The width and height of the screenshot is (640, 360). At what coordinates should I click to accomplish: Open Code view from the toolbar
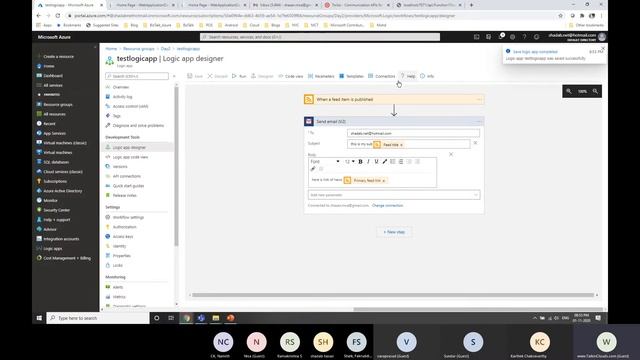(x=291, y=76)
